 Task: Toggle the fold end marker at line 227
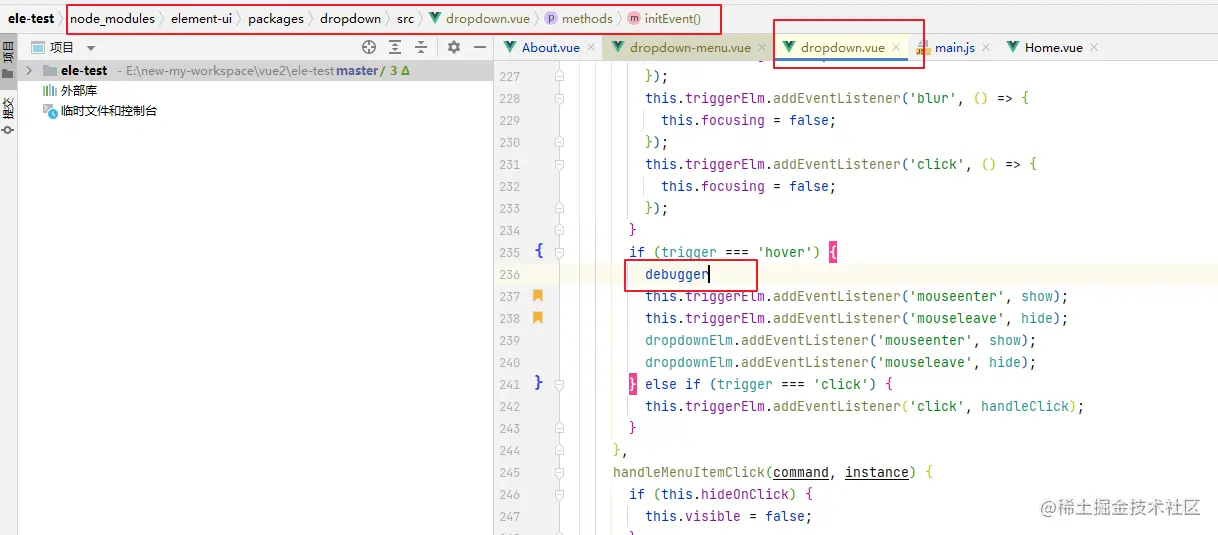(559, 76)
